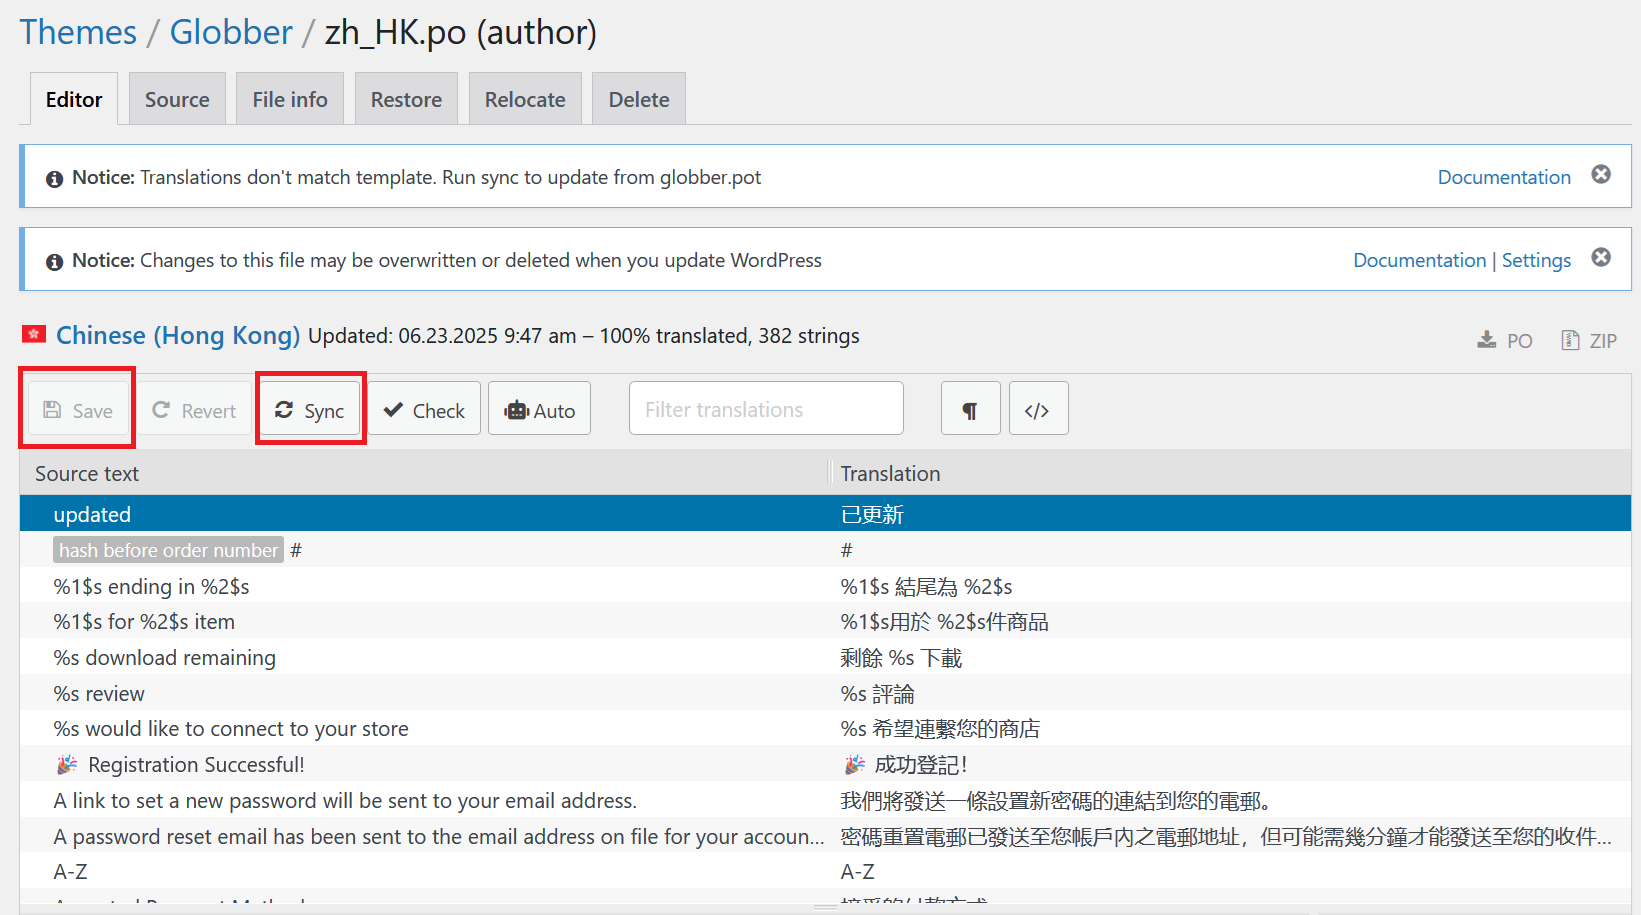Run Sync to update from template
Viewport: 1641px width, 915px height.
310,410
